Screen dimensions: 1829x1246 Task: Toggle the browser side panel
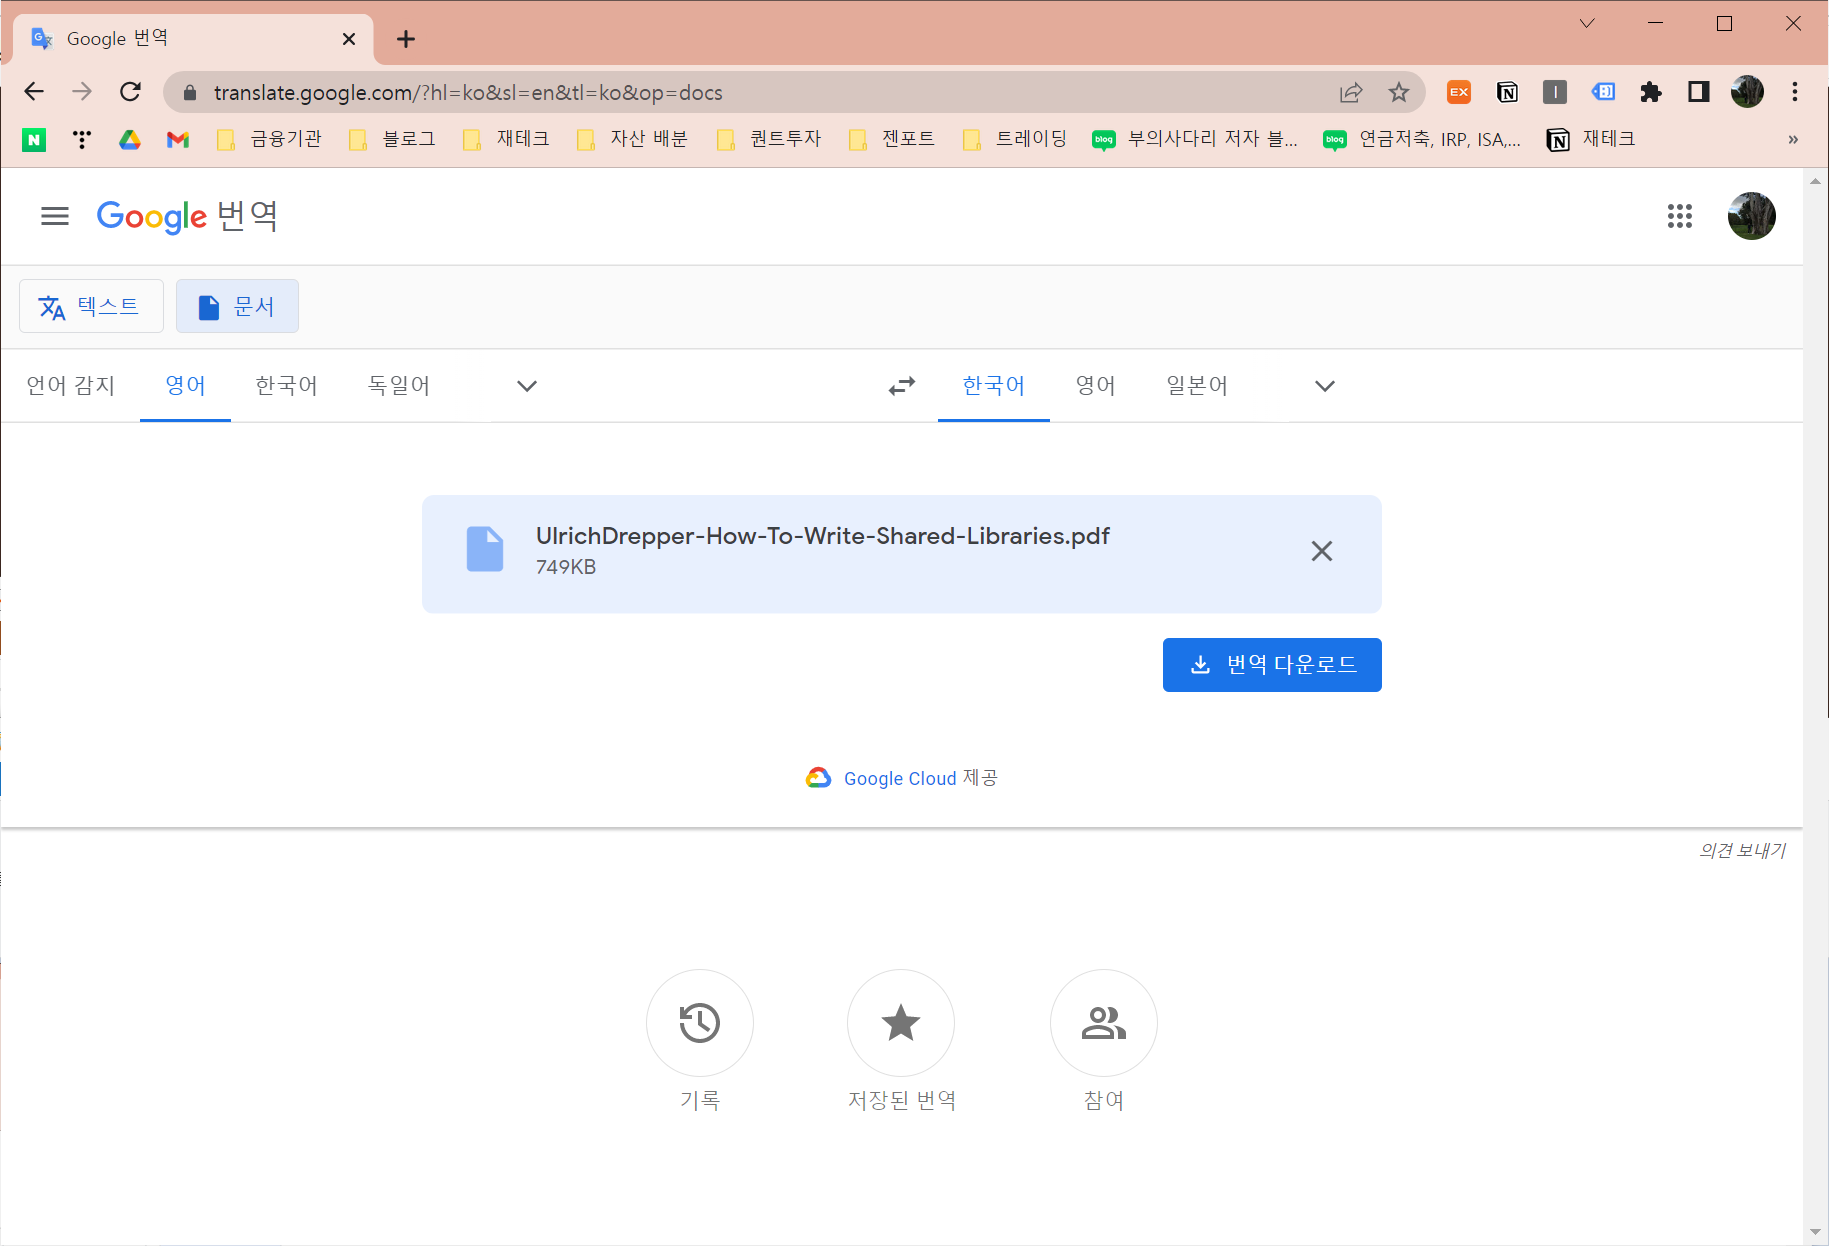coord(1699,92)
